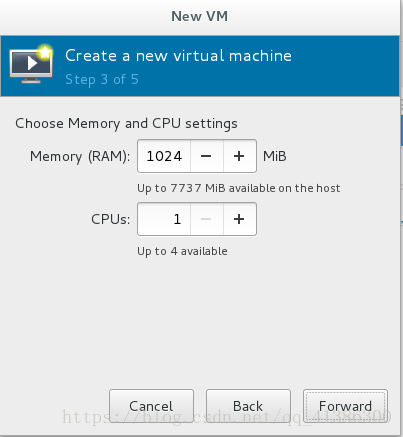403x437 pixels.
Task: Click the blog.csdn.net watermark text
Action: click(x=227, y=417)
